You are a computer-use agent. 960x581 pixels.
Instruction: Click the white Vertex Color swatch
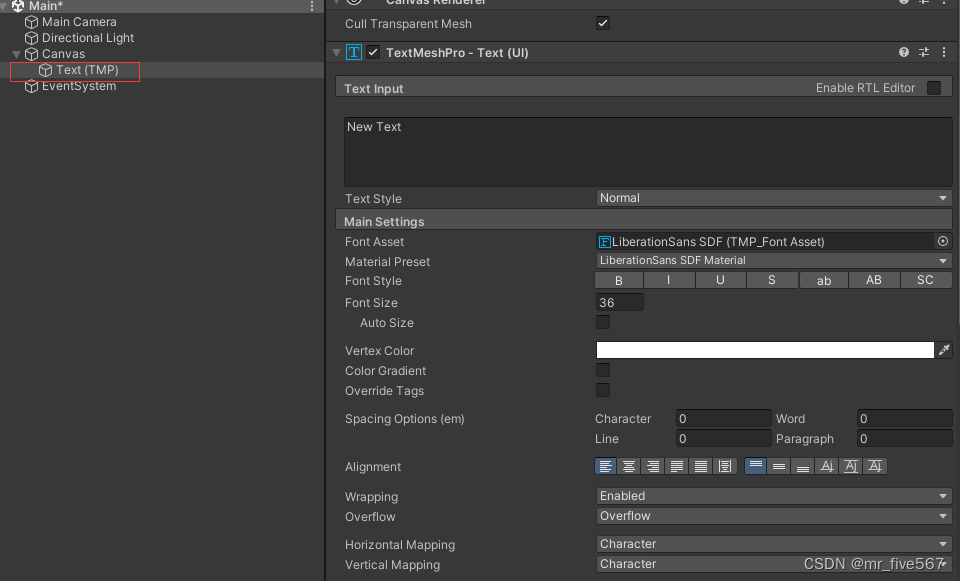point(765,349)
